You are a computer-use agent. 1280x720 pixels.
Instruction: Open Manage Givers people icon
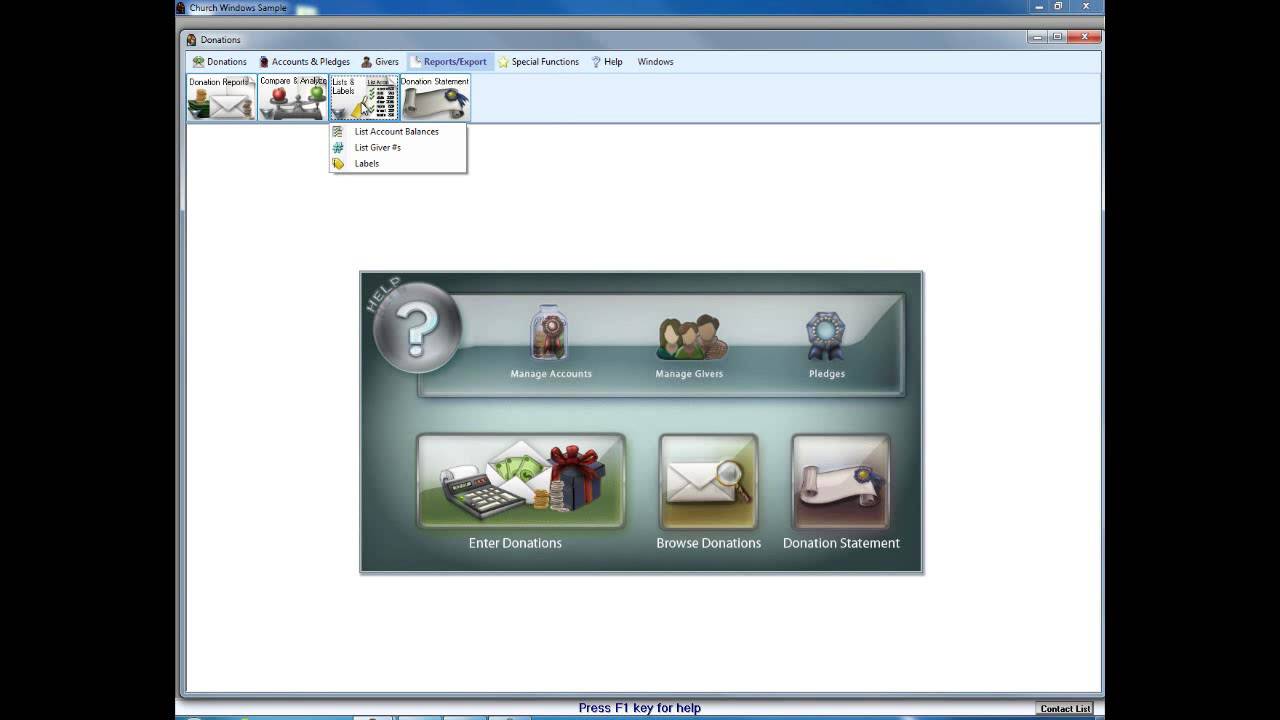pos(689,338)
